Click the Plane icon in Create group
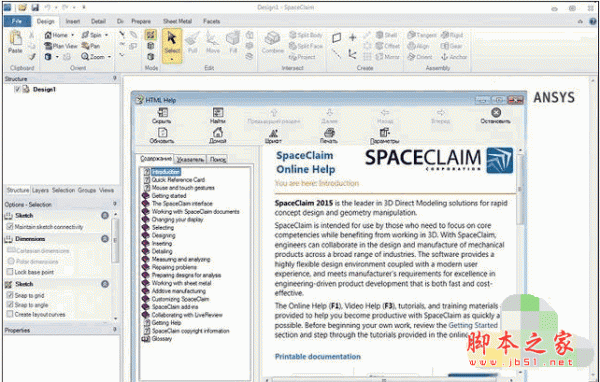The height and width of the screenshot is (382, 600). click(336, 38)
